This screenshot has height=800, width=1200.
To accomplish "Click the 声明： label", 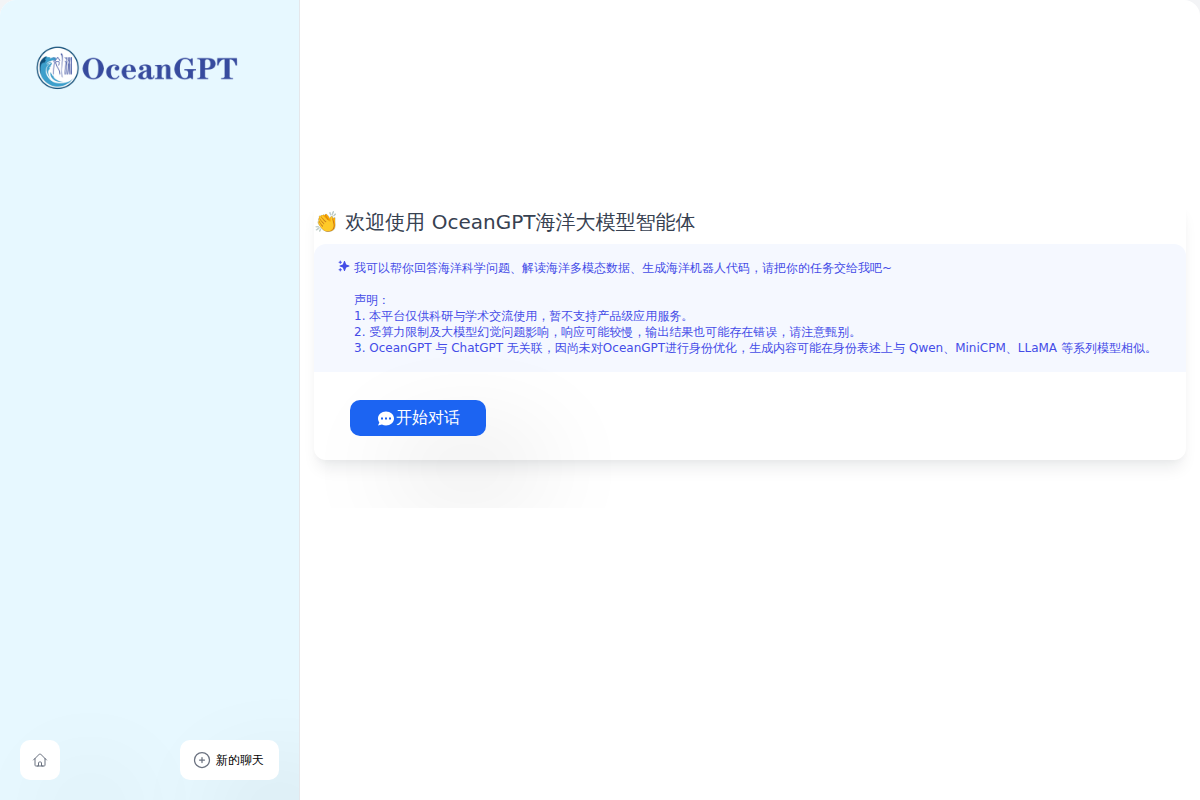I will click(x=370, y=300).
